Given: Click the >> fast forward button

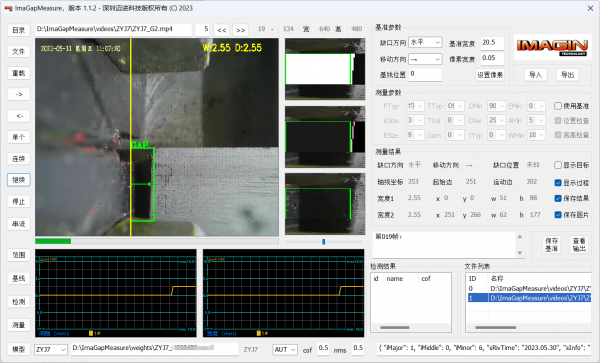Looking at the screenshot, I should coord(240,30).
